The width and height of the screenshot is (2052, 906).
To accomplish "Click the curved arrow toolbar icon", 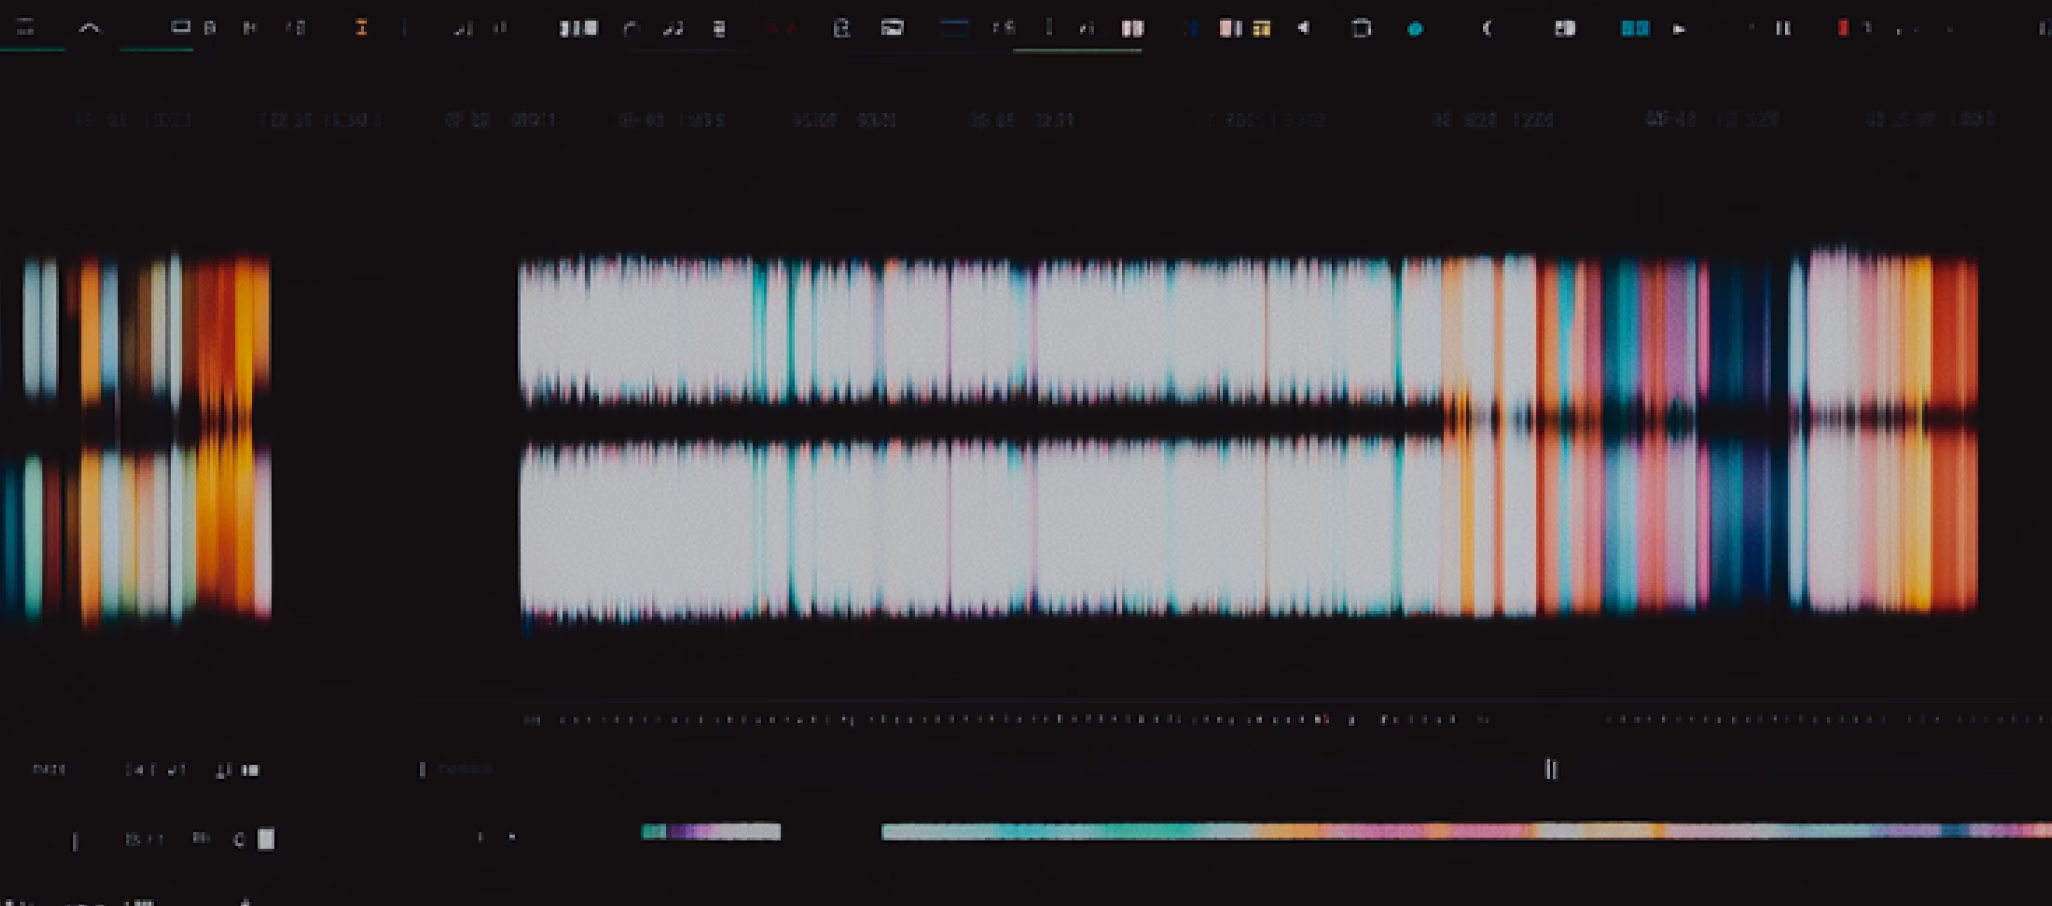I will coord(630,29).
